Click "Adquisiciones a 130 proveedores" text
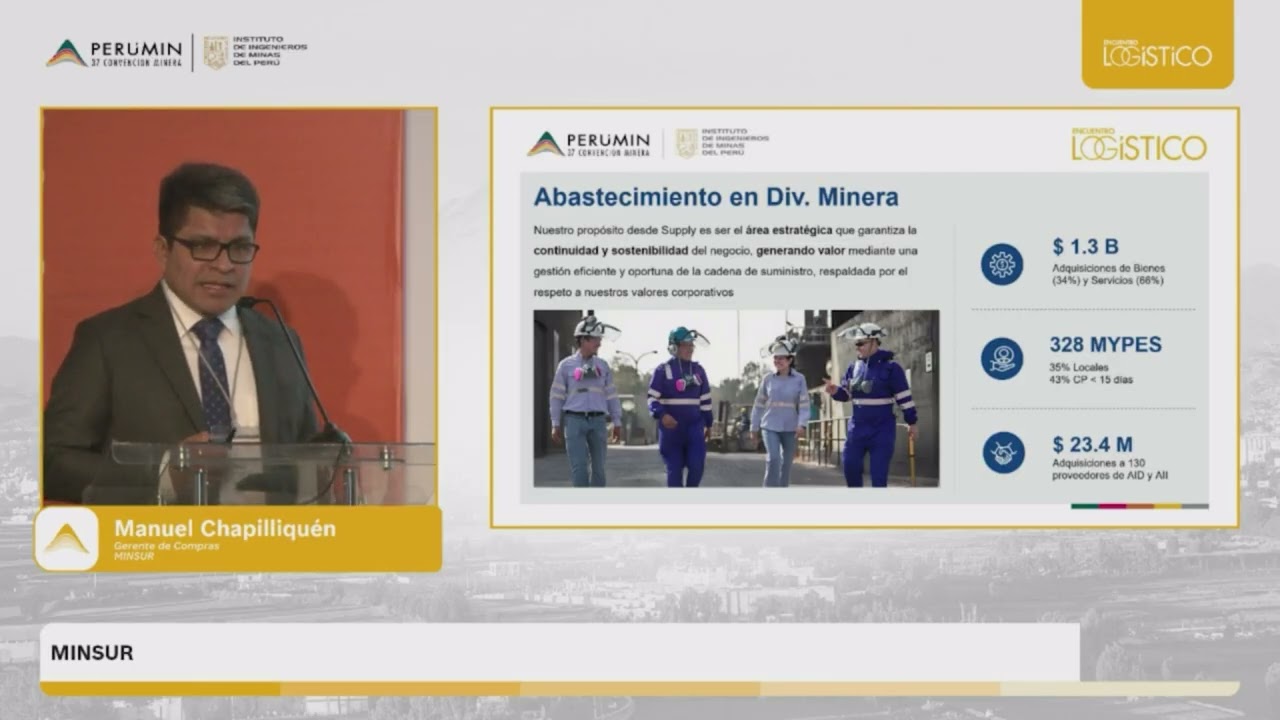 [1110, 469]
